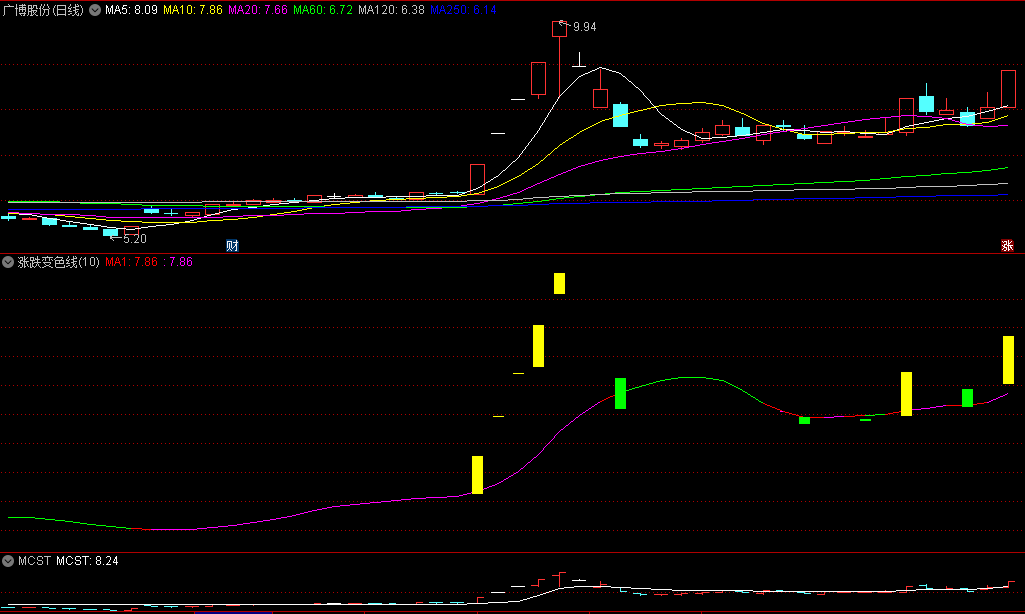
Task: Click the highest yellow bar in 涨跌变色线 panel
Action: pos(560,284)
